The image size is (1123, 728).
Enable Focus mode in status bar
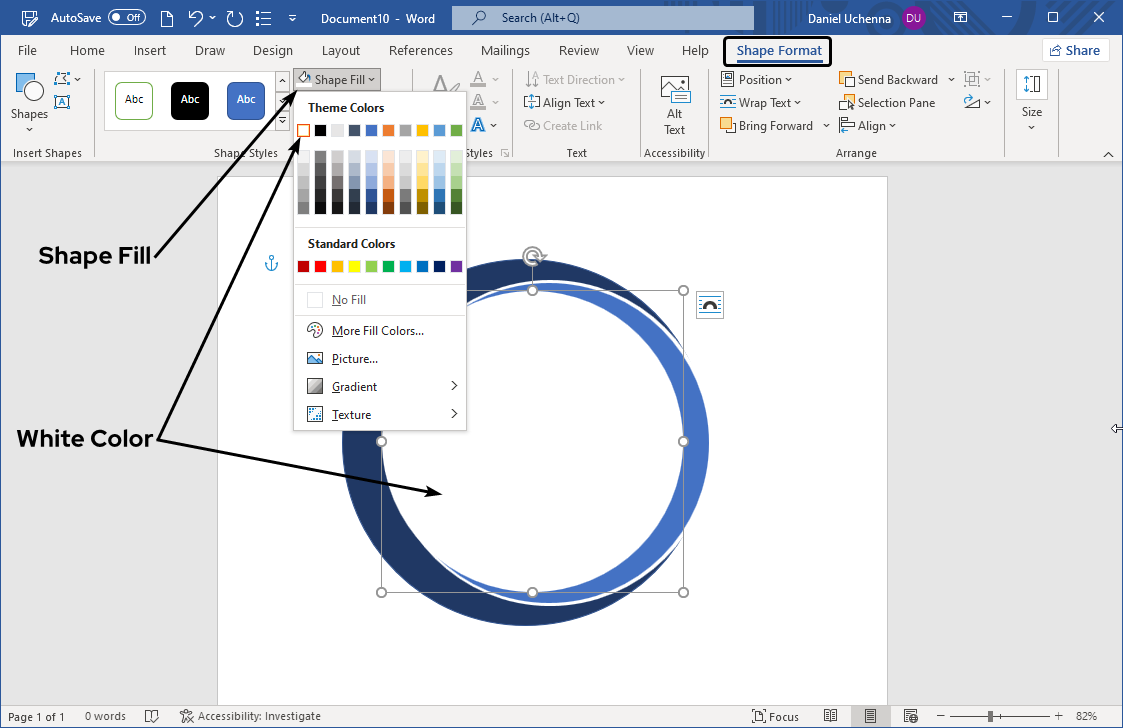[776, 716]
